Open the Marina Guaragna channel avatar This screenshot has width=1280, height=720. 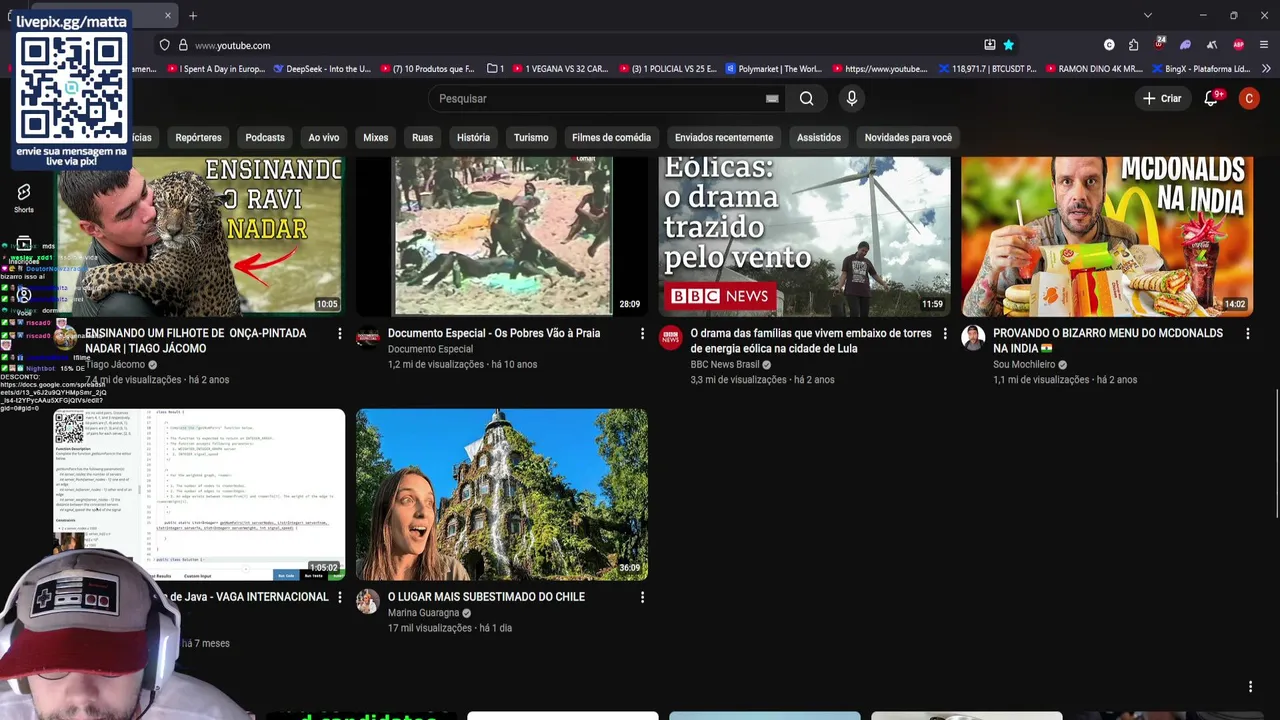coord(368,601)
